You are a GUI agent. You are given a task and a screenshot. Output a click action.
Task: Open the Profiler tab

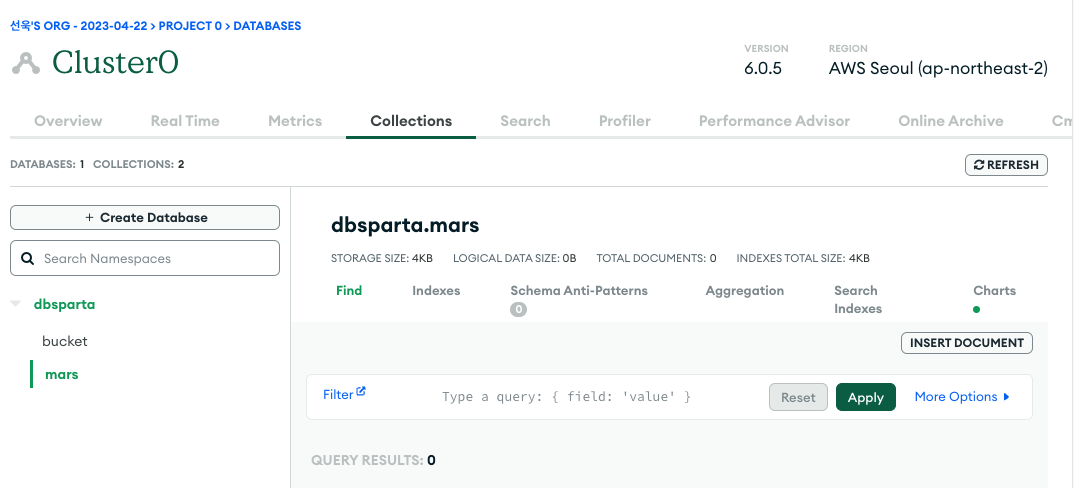point(625,121)
